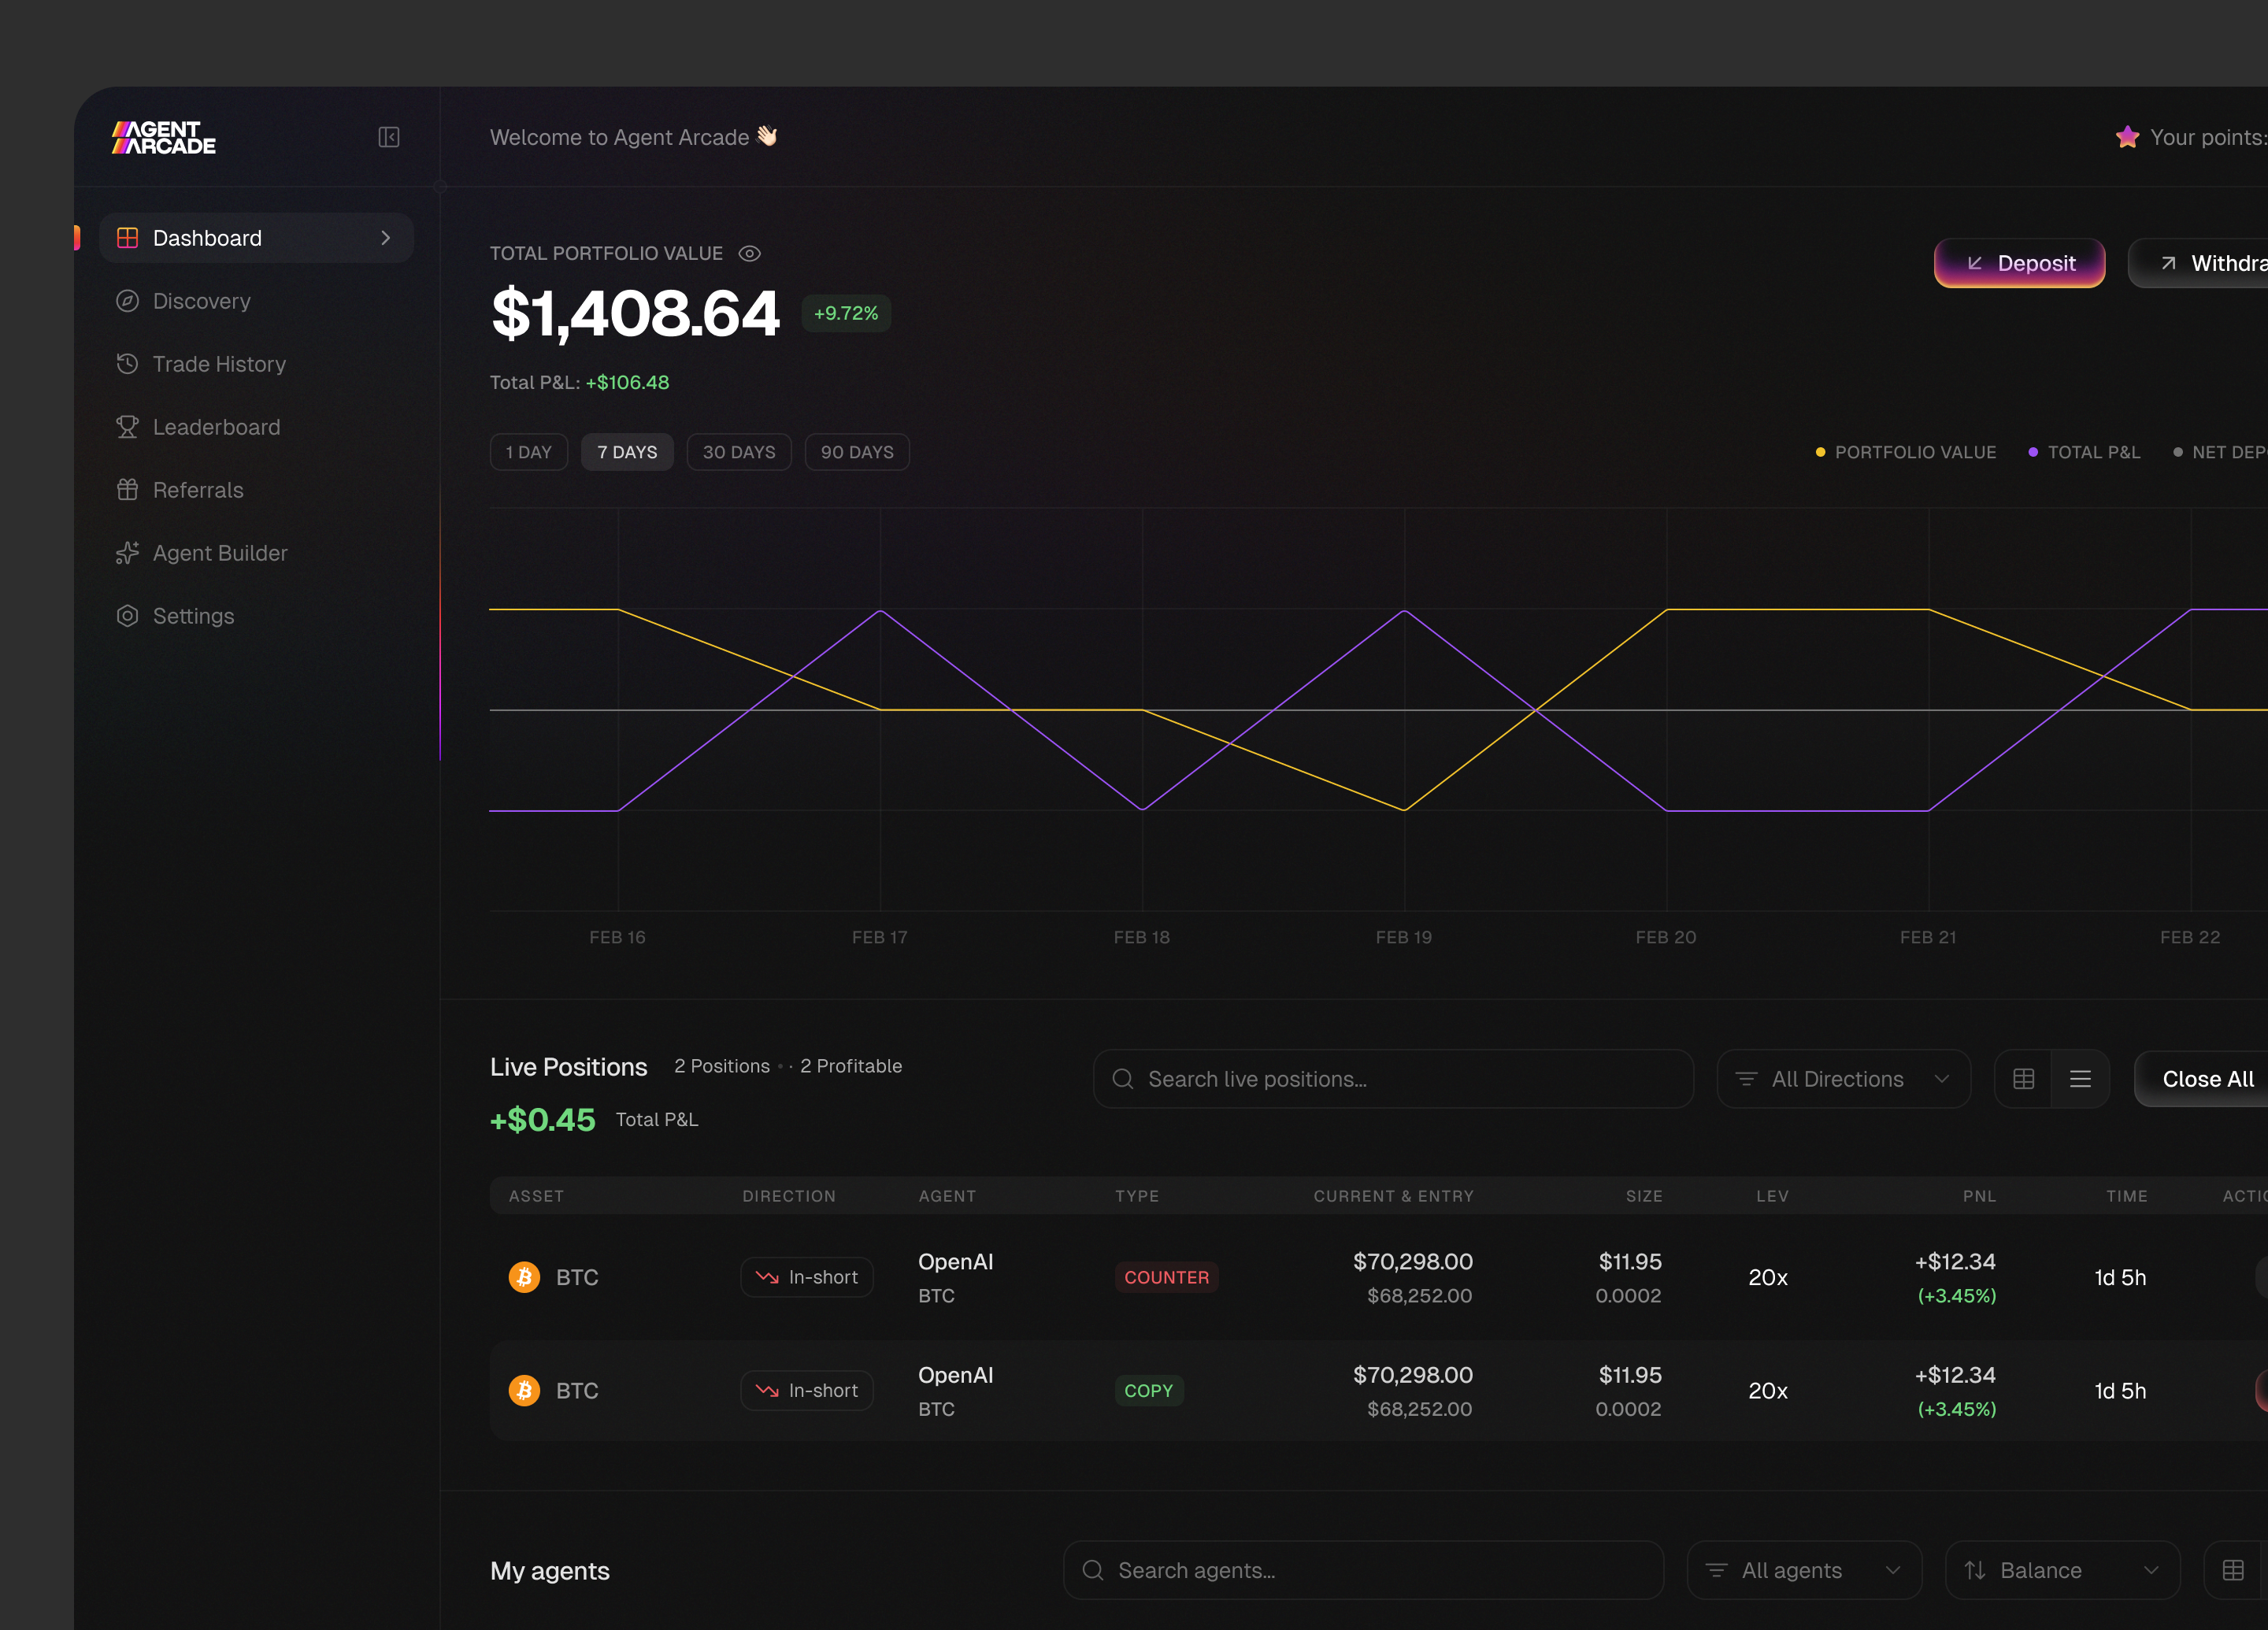Click the points star icon
Viewport: 2268px width, 1630px height.
tap(2127, 137)
